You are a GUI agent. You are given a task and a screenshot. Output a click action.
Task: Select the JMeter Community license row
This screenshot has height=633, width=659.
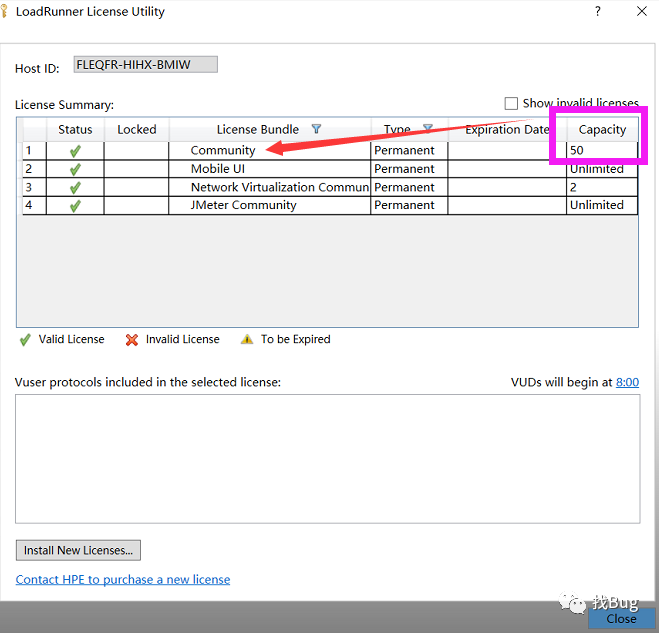tap(330, 206)
